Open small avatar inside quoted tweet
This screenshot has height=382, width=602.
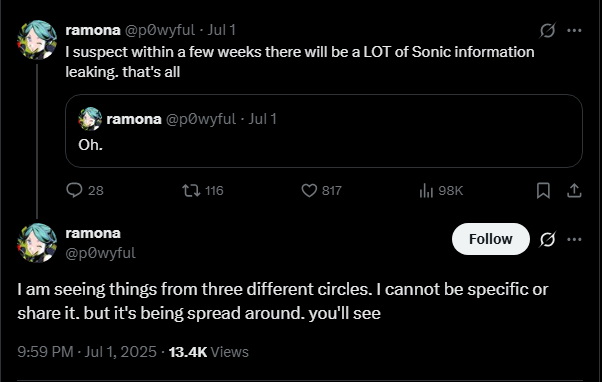pyautogui.click(x=90, y=119)
